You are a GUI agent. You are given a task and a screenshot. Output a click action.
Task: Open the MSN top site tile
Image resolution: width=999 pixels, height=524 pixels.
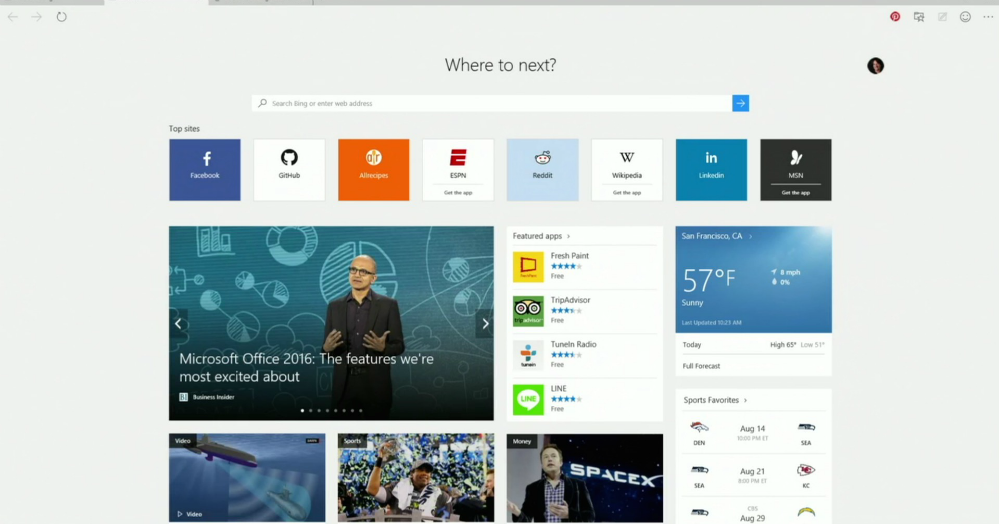796,170
